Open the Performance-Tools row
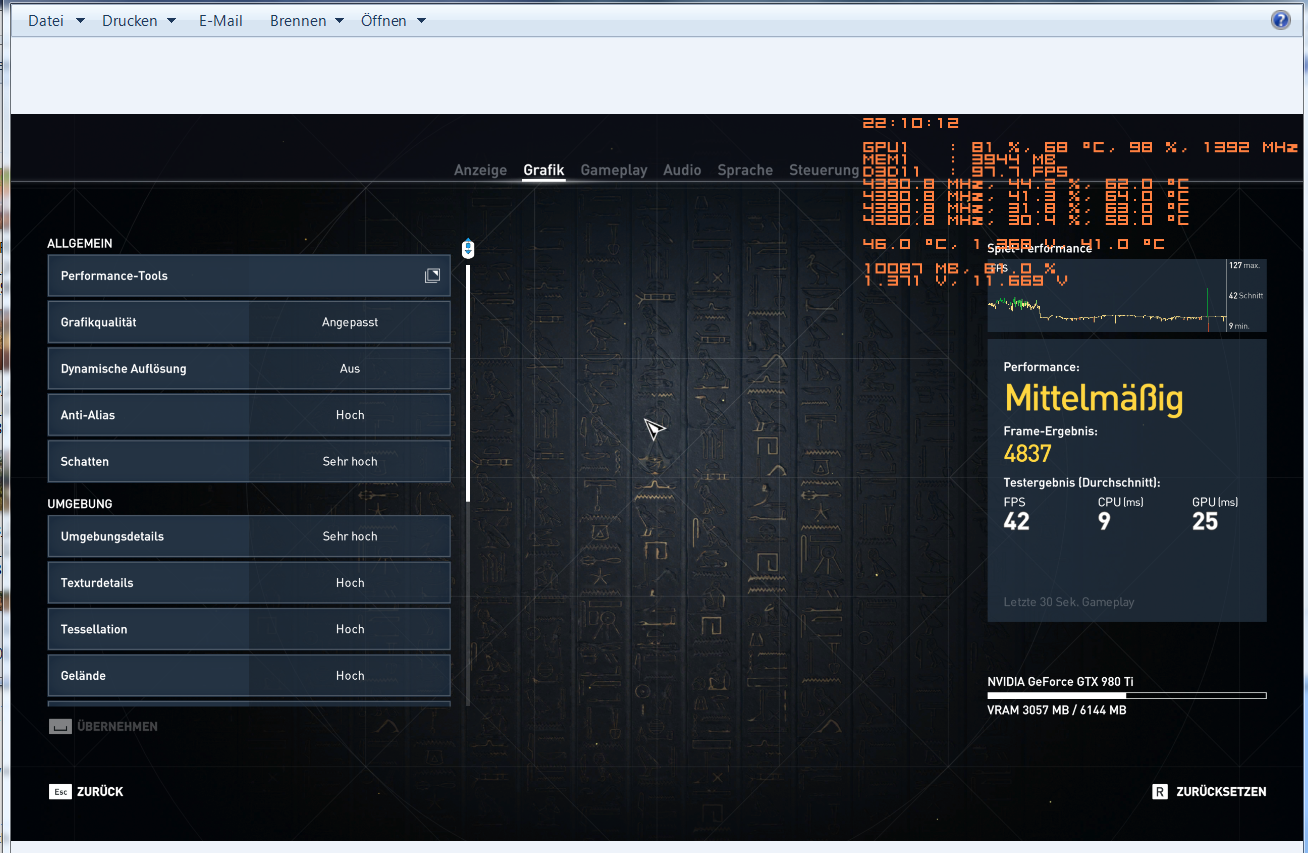 tap(249, 276)
